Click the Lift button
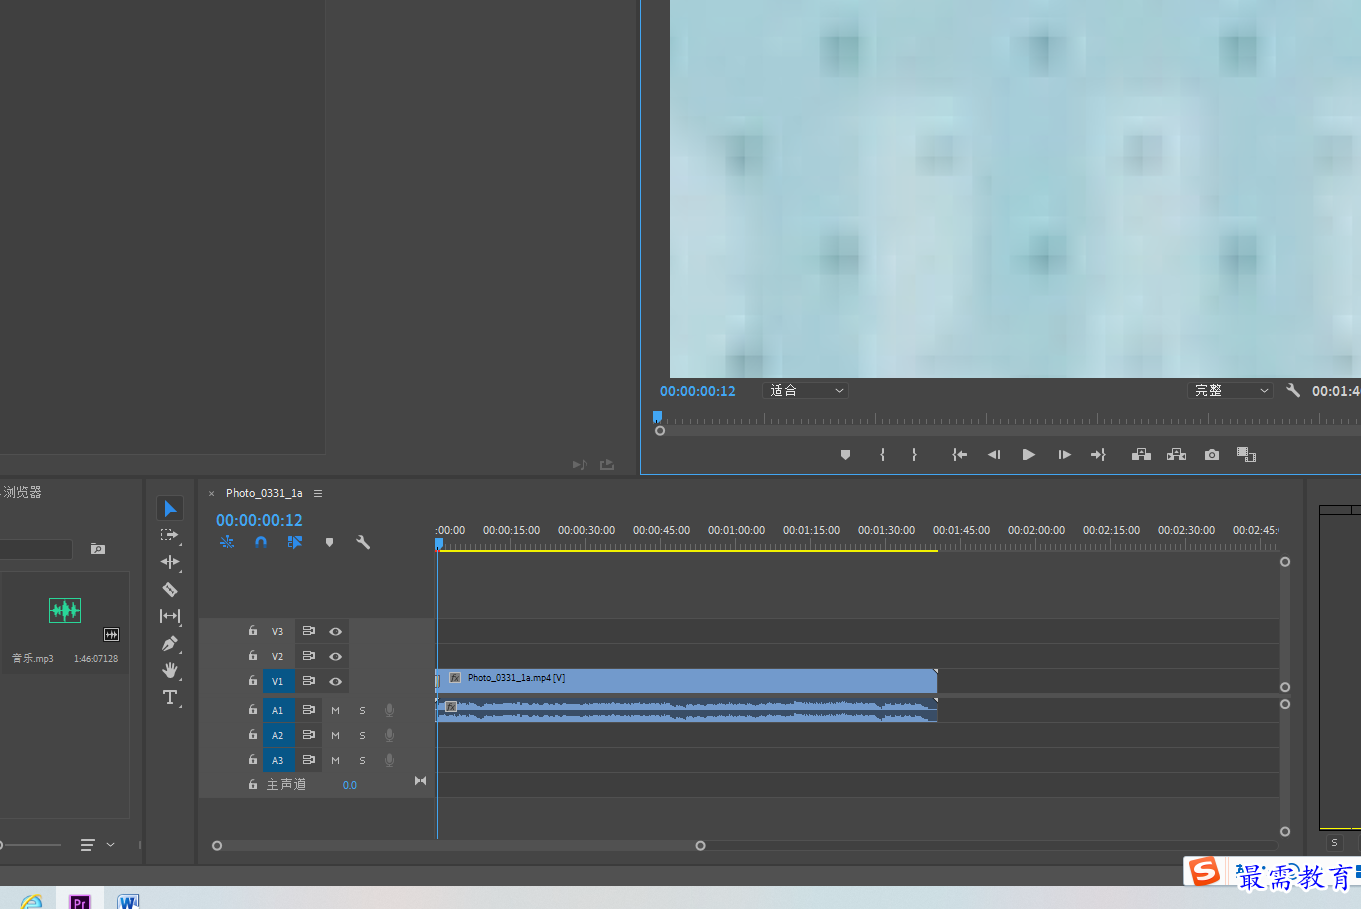 1141,455
